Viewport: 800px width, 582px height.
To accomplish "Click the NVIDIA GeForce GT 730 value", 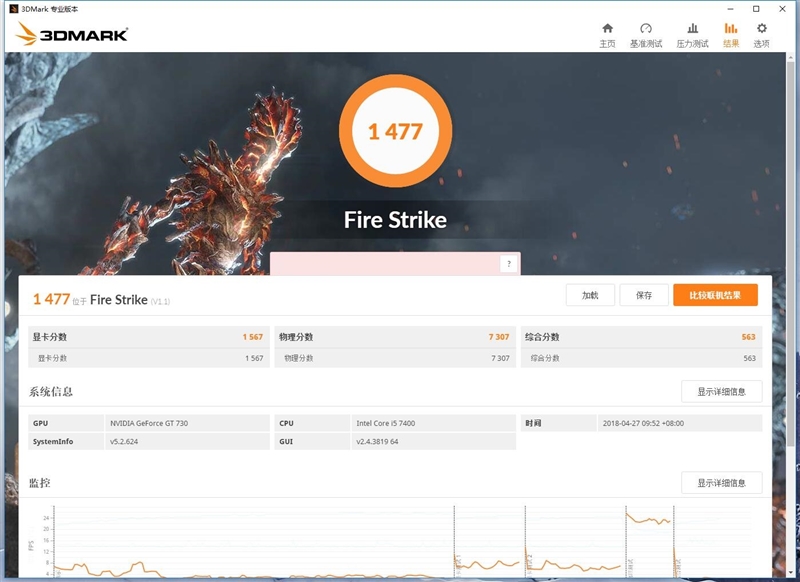I will tap(149, 423).
